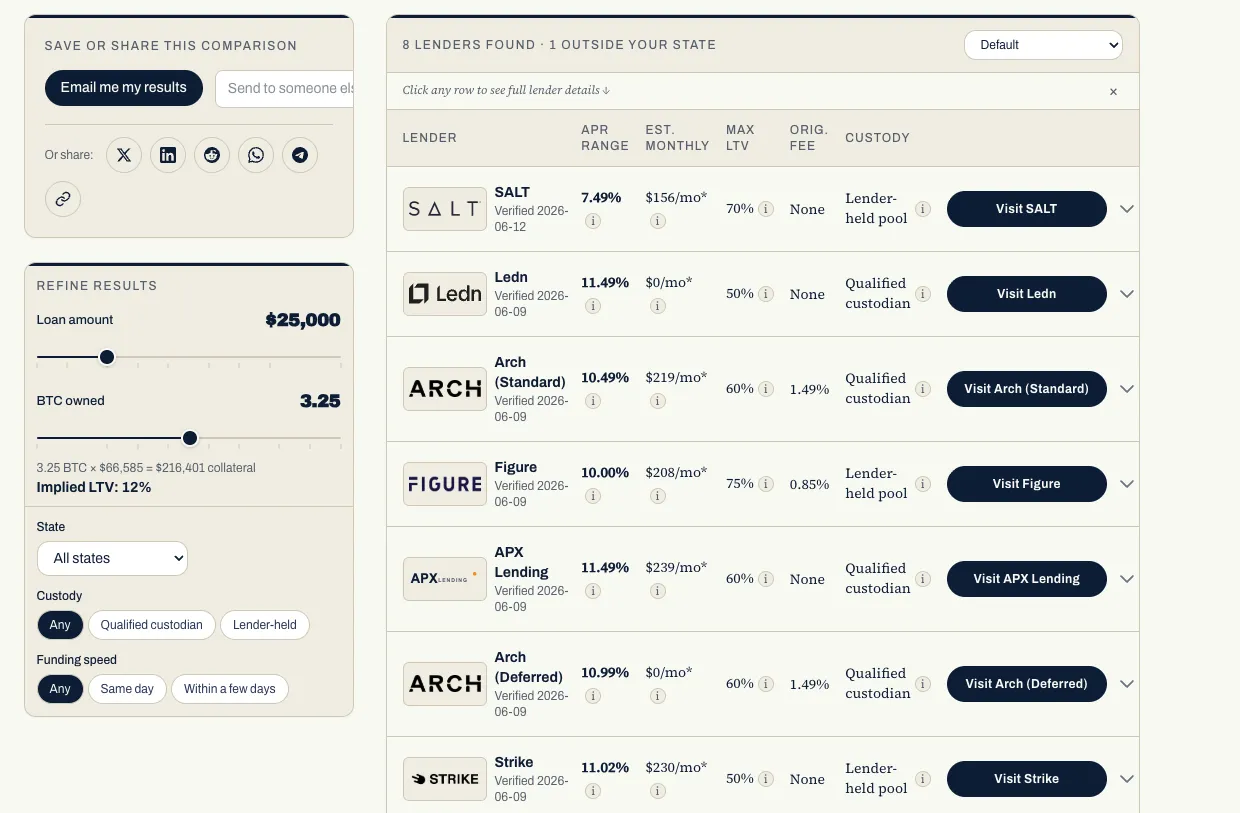Open Arch Deferred custody info icon
The height and width of the screenshot is (813, 1240).
click(x=923, y=684)
